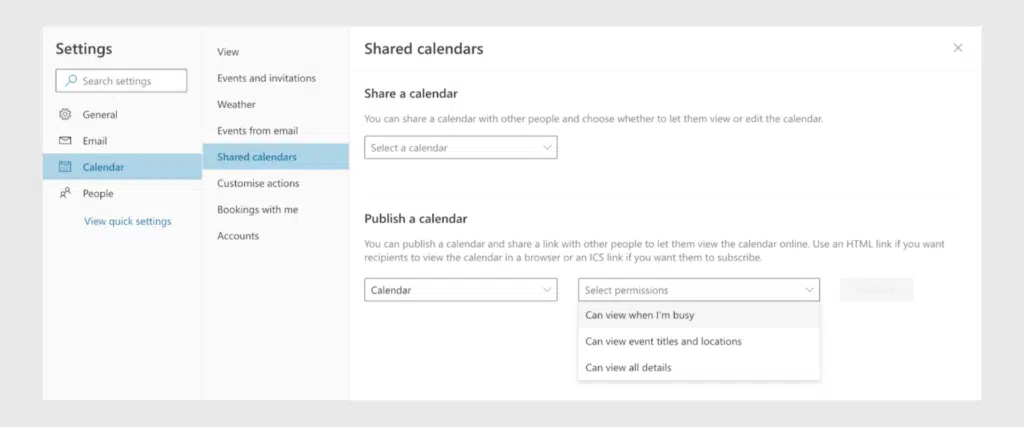Screen dimensions: 1024x427
Task: Select Can view all details option
Action: 628,367
